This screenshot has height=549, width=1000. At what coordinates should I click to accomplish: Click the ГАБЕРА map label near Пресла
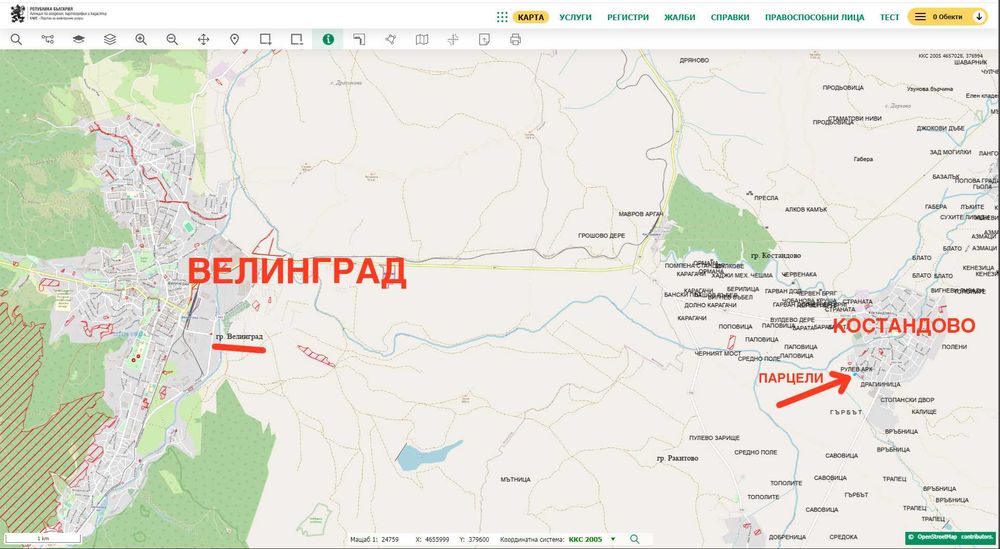(863, 159)
